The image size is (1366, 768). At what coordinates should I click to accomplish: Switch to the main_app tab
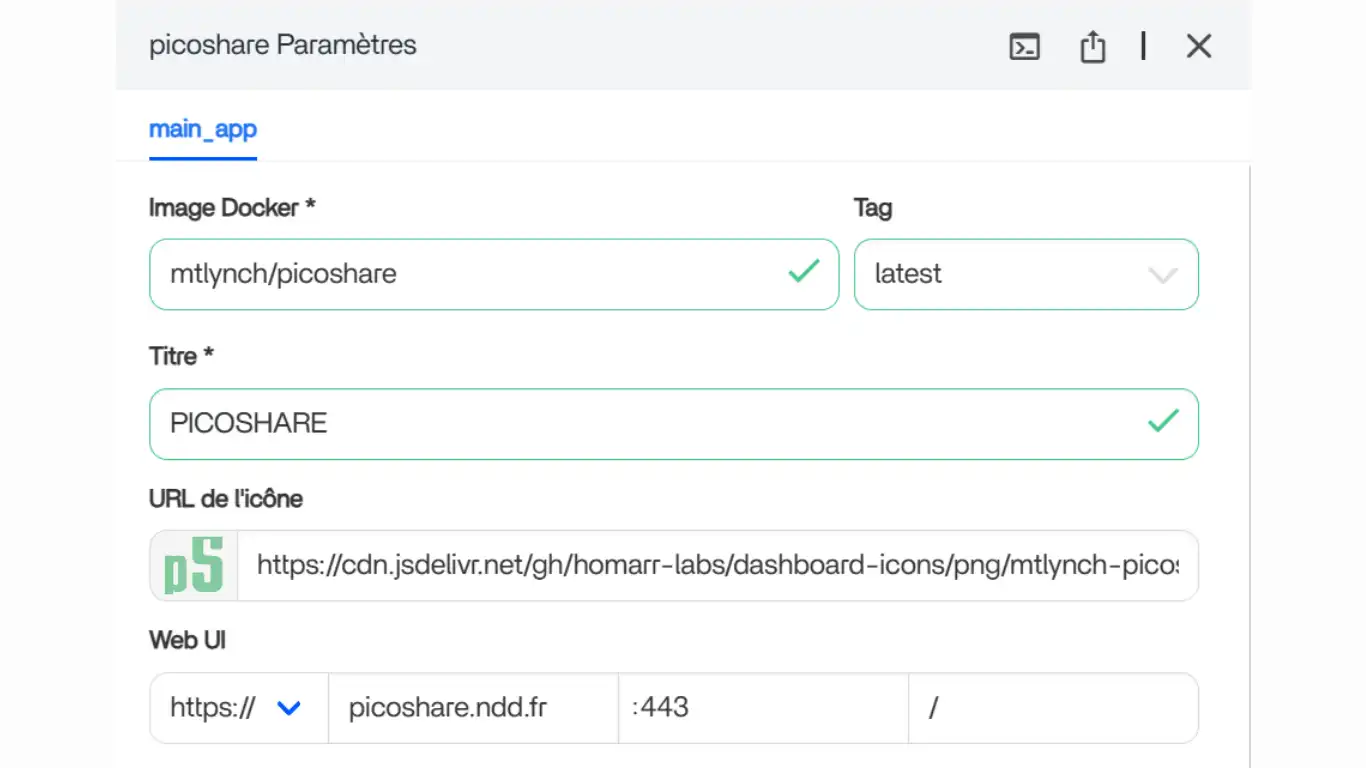[x=203, y=129]
